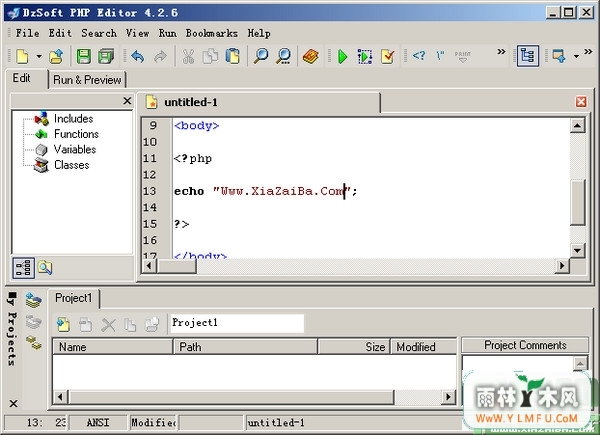This screenshot has width=600, height=435.
Task: Select the Project1 tab
Action: [x=73, y=298]
